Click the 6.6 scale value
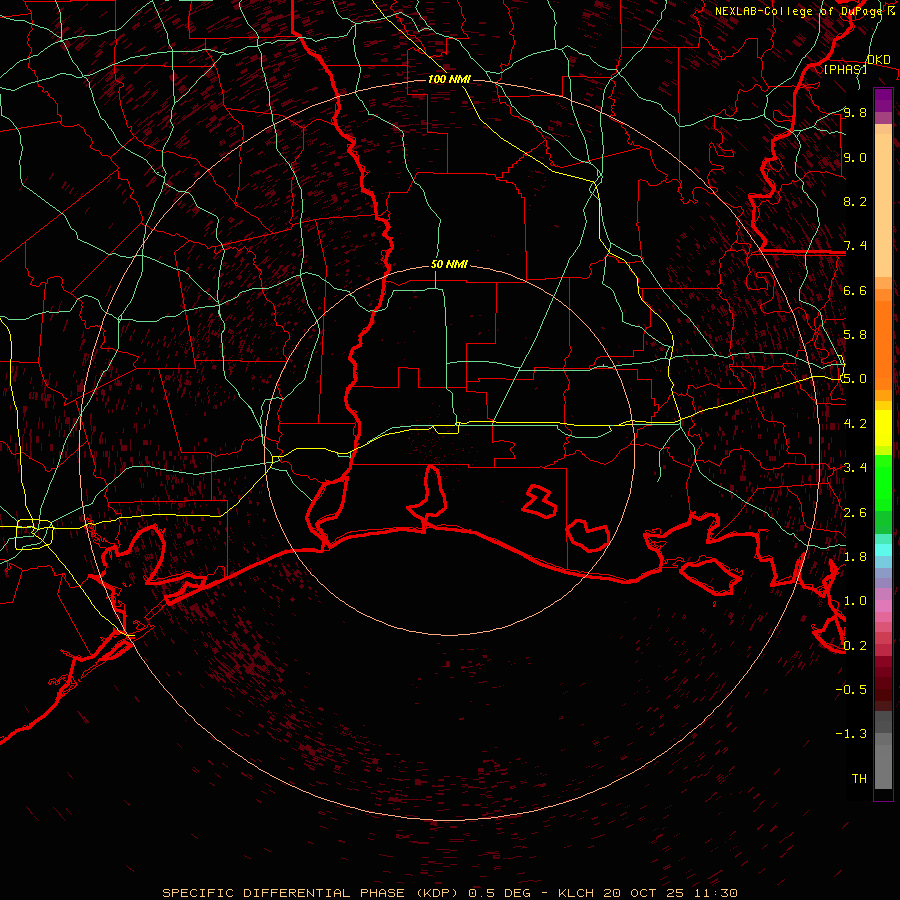 pyautogui.click(x=855, y=290)
